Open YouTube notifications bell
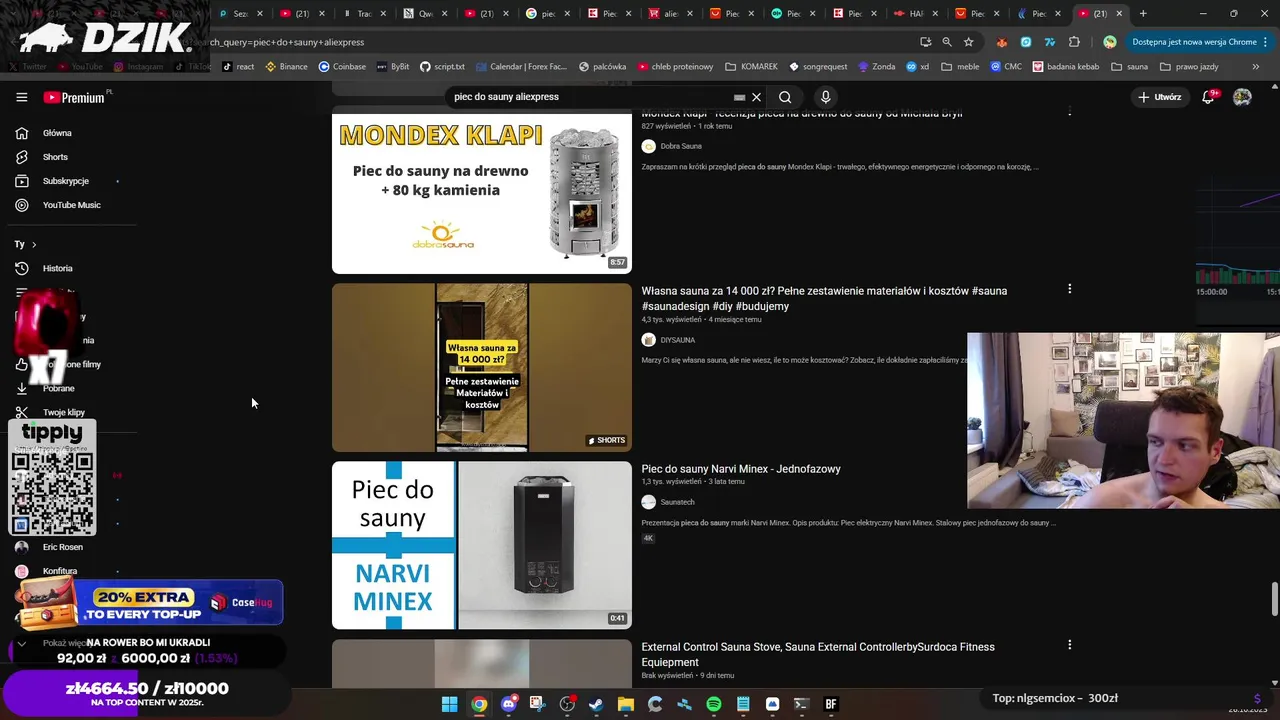Viewport: 1280px width, 720px height. click(x=1208, y=97)
